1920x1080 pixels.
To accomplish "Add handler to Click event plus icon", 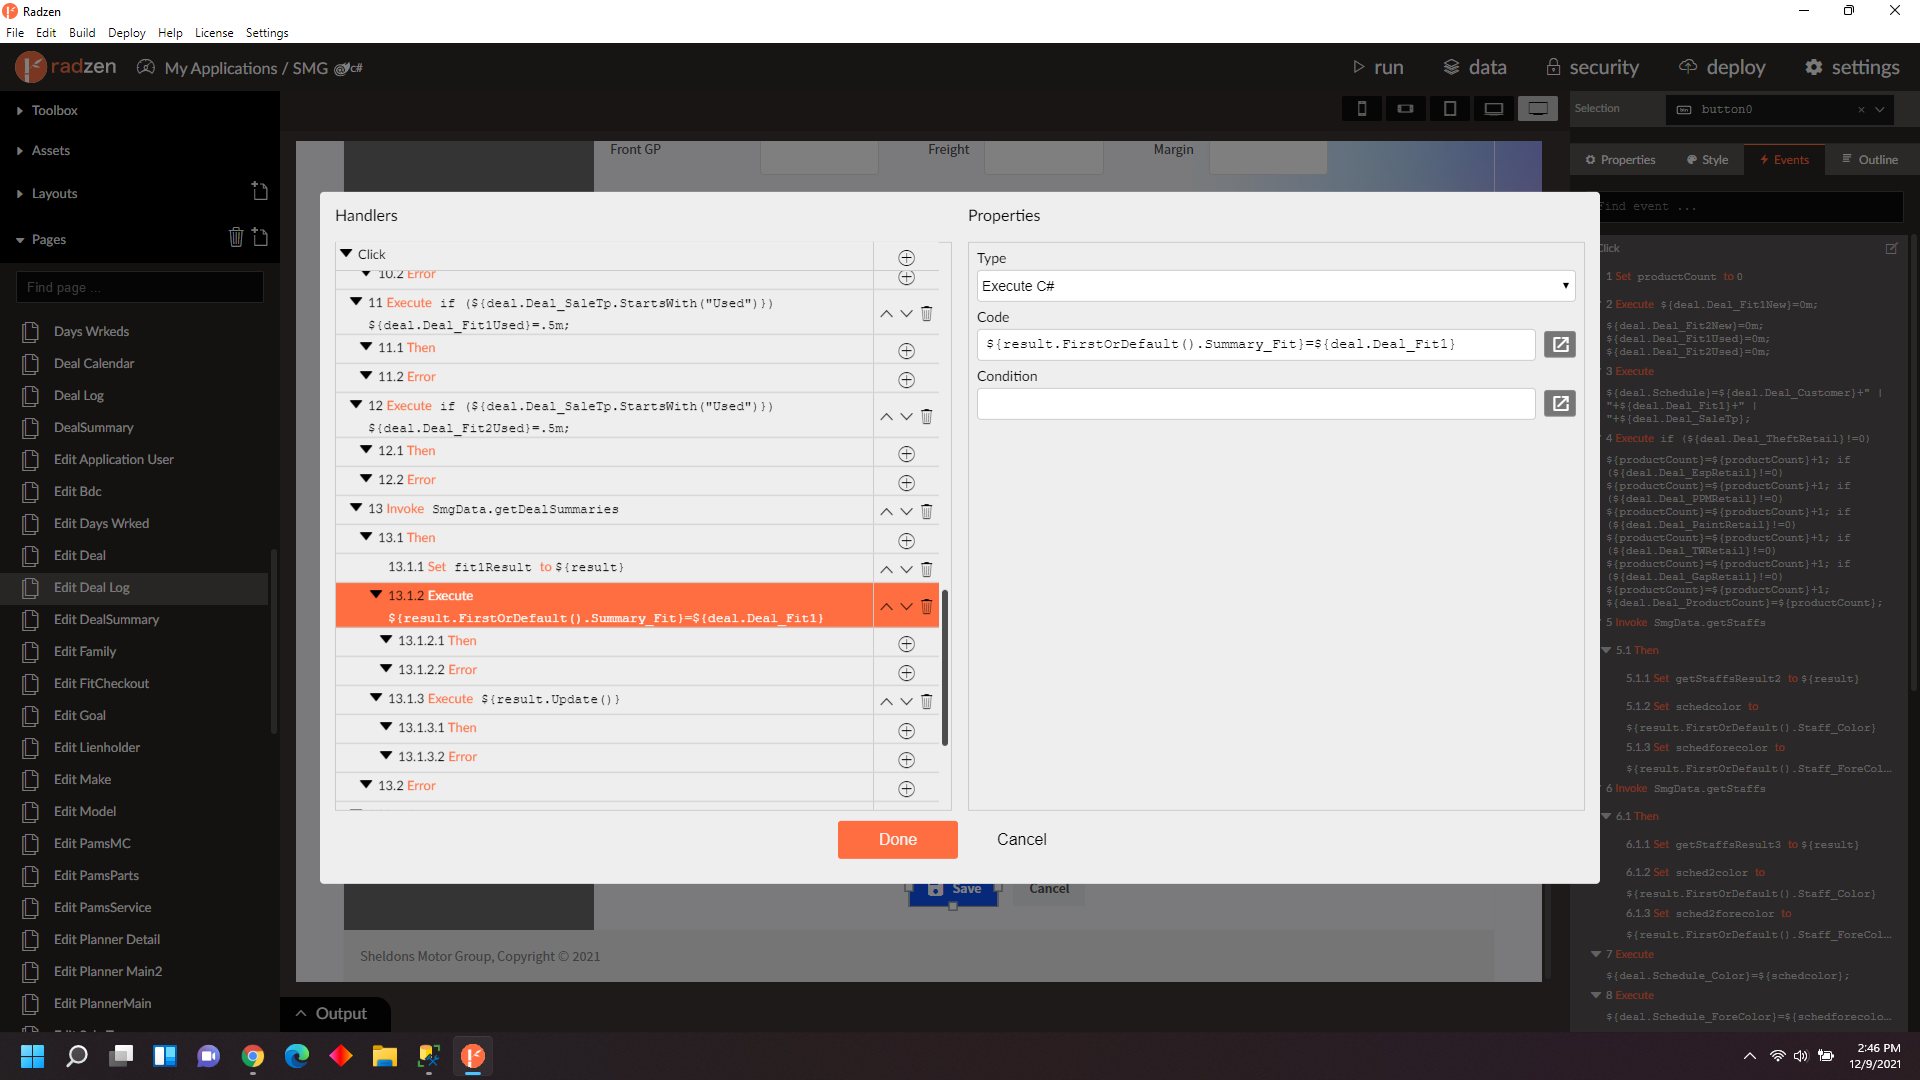I will point(906,258).
